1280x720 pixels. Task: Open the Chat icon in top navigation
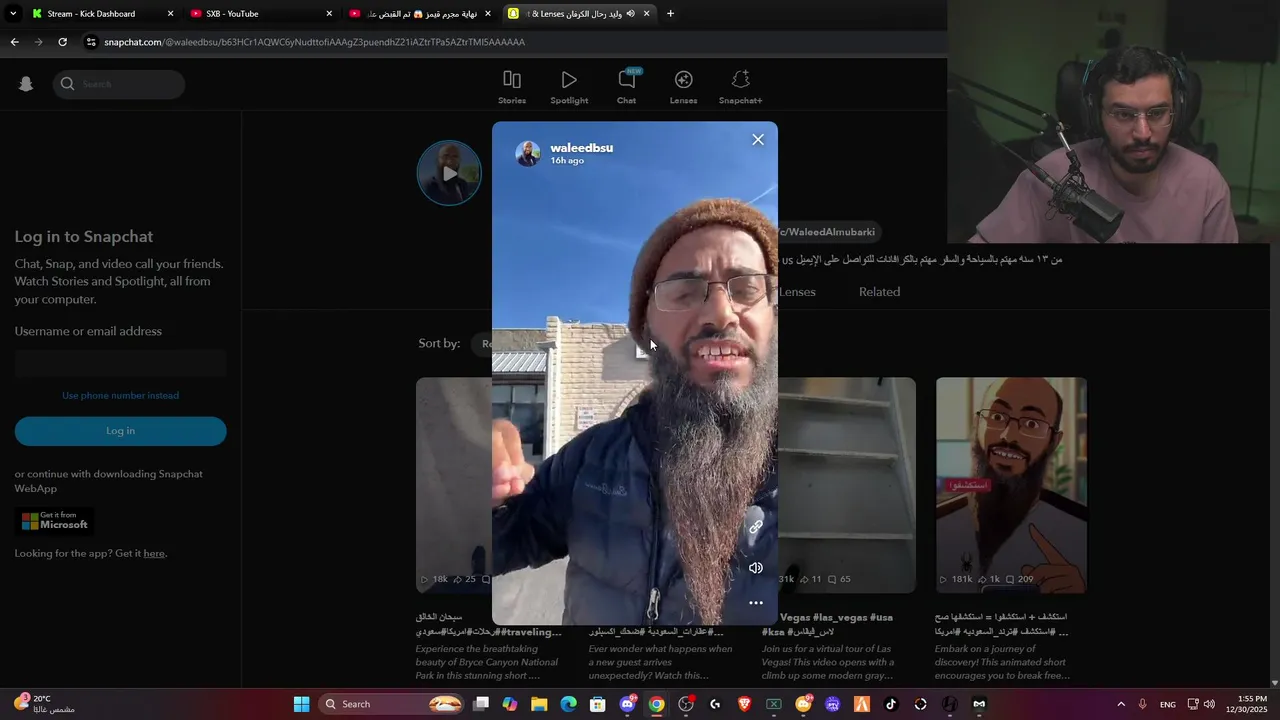(x=627, y=80)
